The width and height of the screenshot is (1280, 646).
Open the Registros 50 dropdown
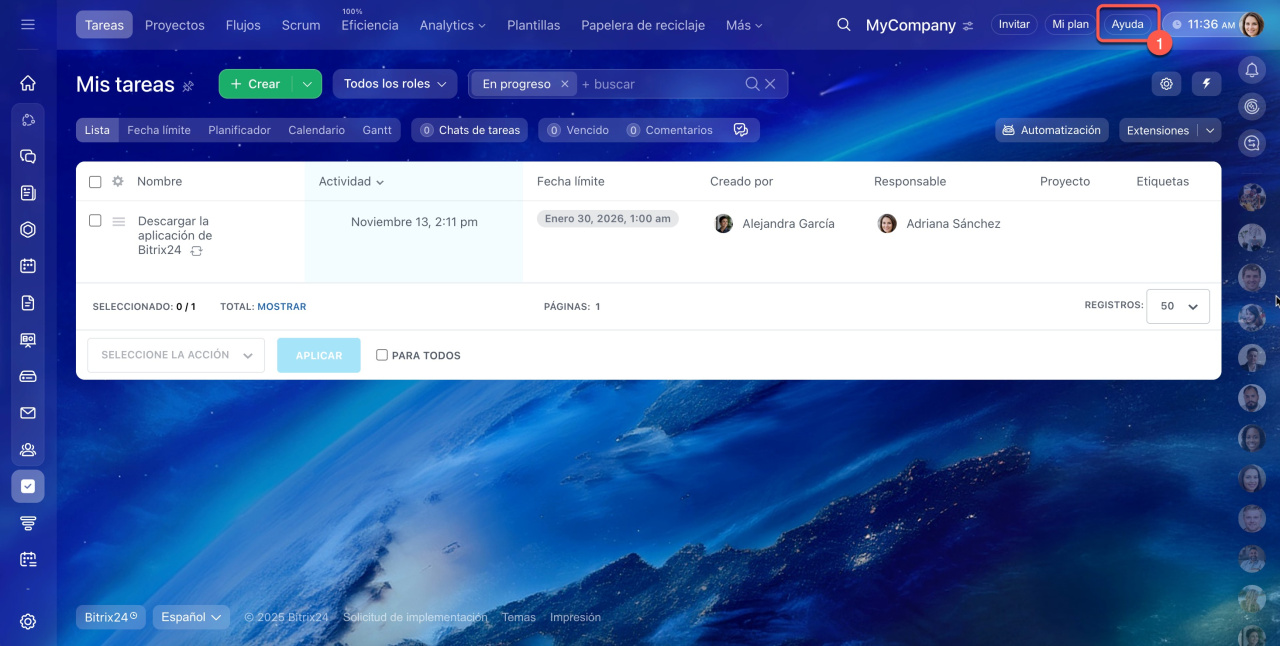click(1178, 307)
